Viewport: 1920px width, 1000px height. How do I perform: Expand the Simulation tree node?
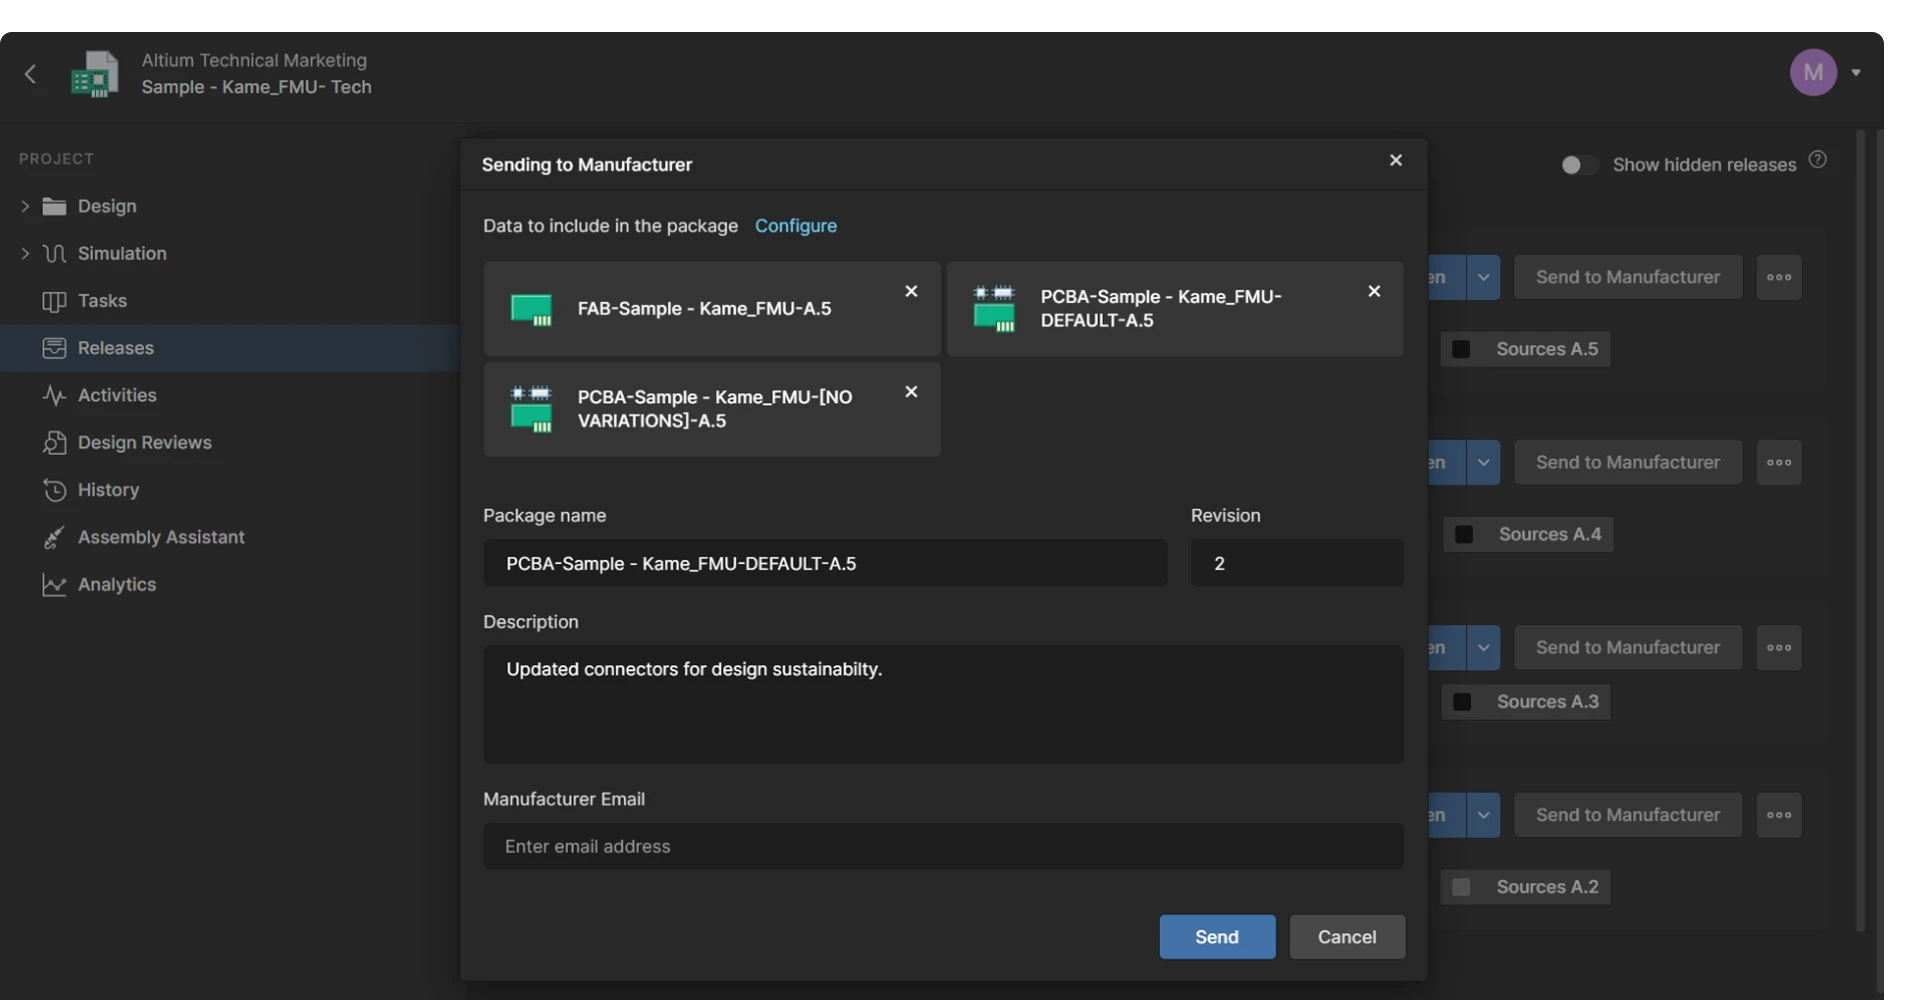(x=25, y=253)
